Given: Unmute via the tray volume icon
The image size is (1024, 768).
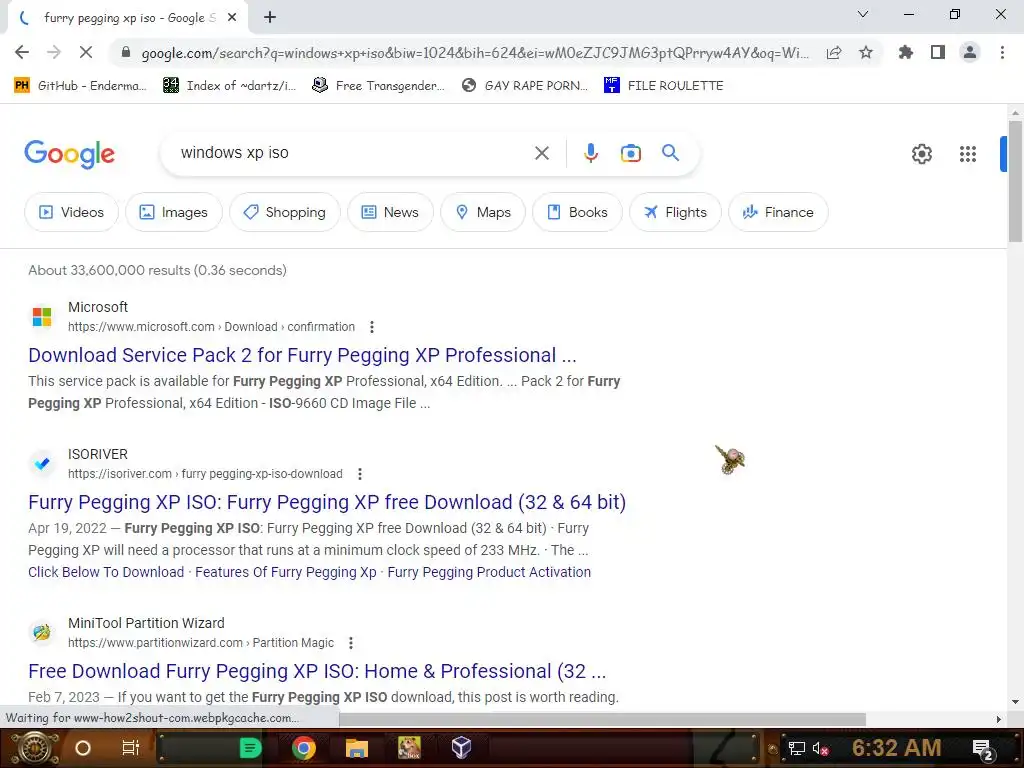Looking at the screenshot, I should pos(820,748).
